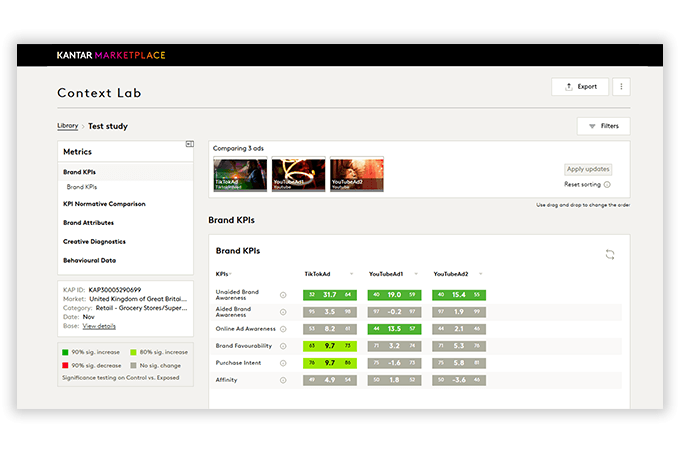Click YouTubeAd2 Brand Favourability 5.3 cell
Viewport: 680px width, 453px height.
pyautogui.click(x=459, y=346)
